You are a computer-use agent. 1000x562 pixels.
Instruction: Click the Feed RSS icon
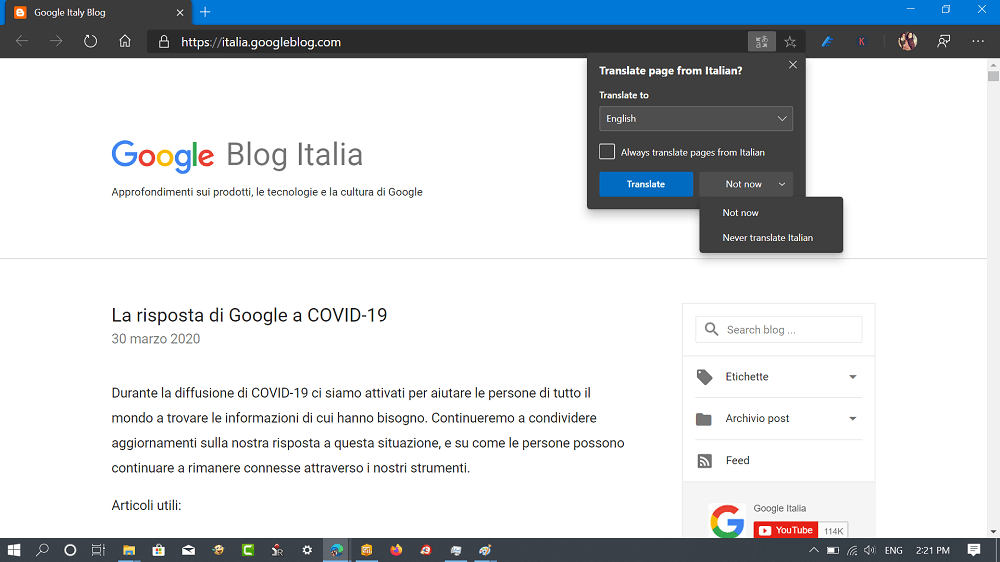point(704,461)
